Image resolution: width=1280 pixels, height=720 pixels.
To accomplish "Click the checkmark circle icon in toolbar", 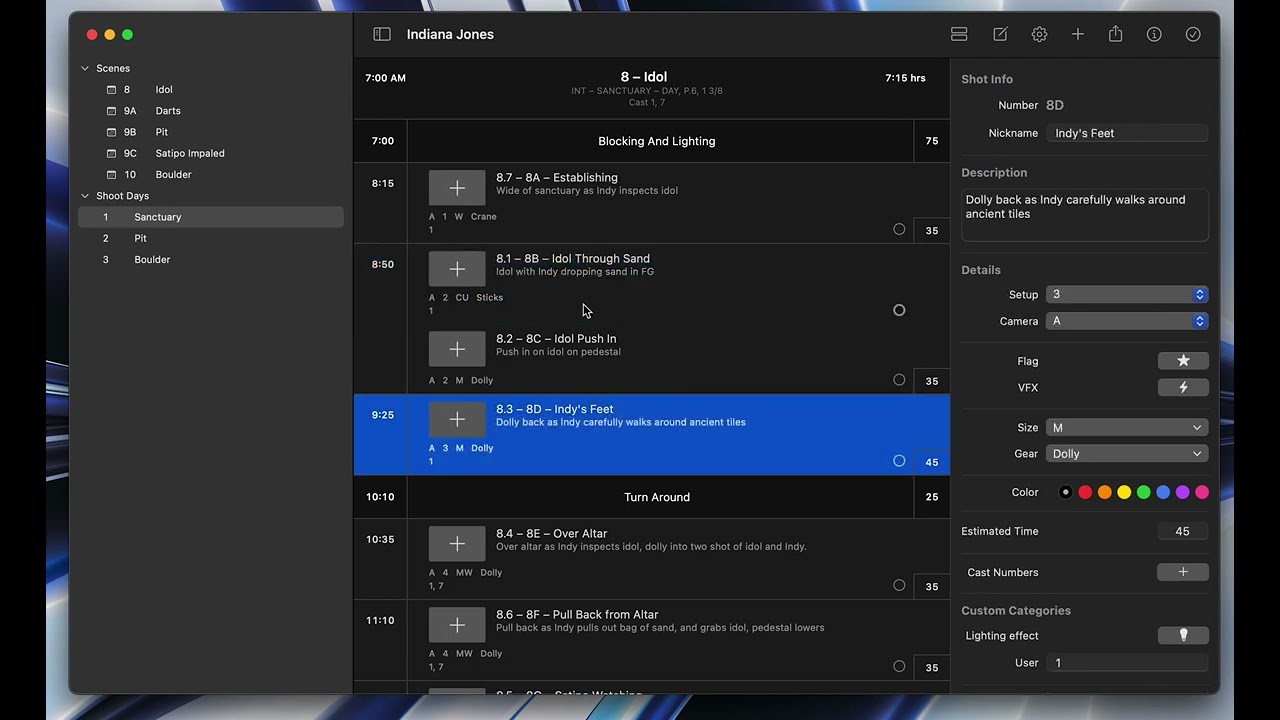I will pos(1193,34).
